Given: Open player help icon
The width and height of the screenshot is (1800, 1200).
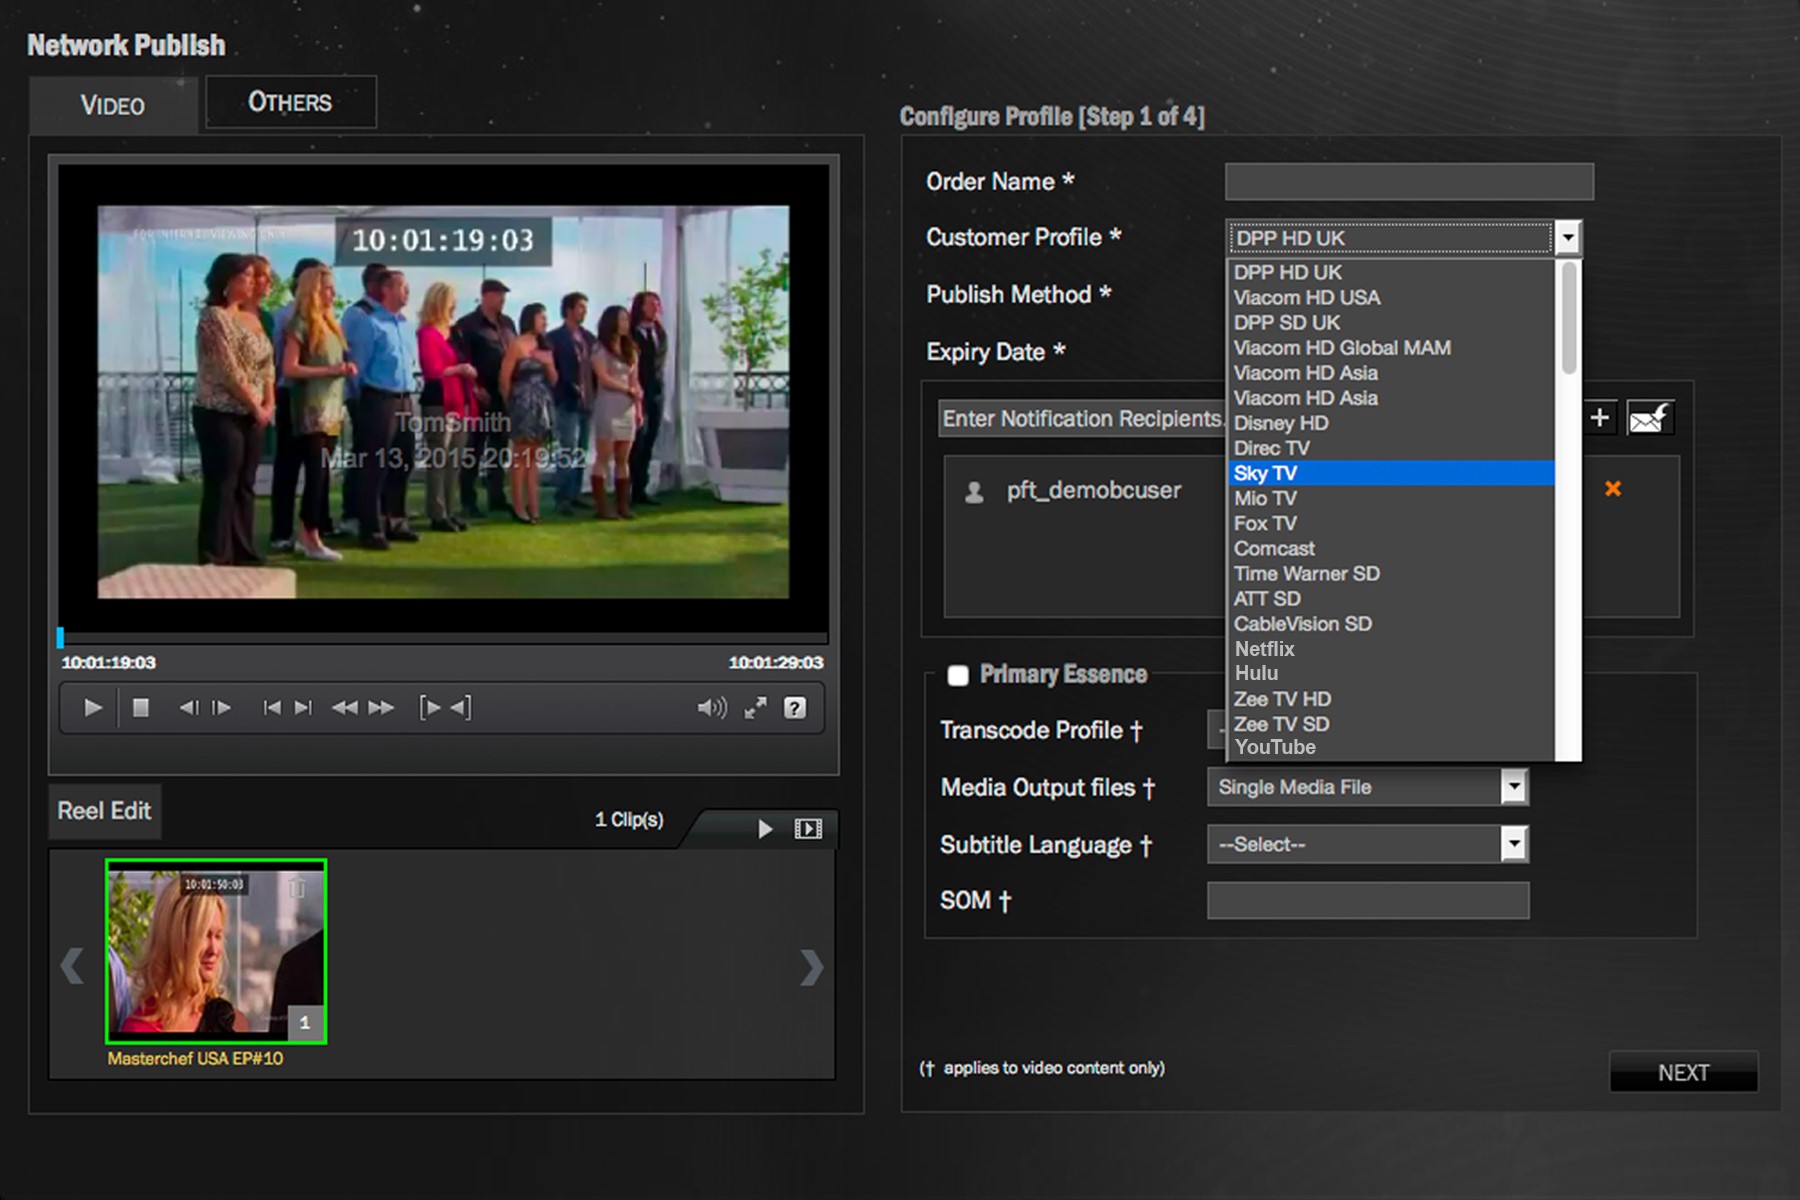Looking at the screenshot, I should [x=795, y=708].
